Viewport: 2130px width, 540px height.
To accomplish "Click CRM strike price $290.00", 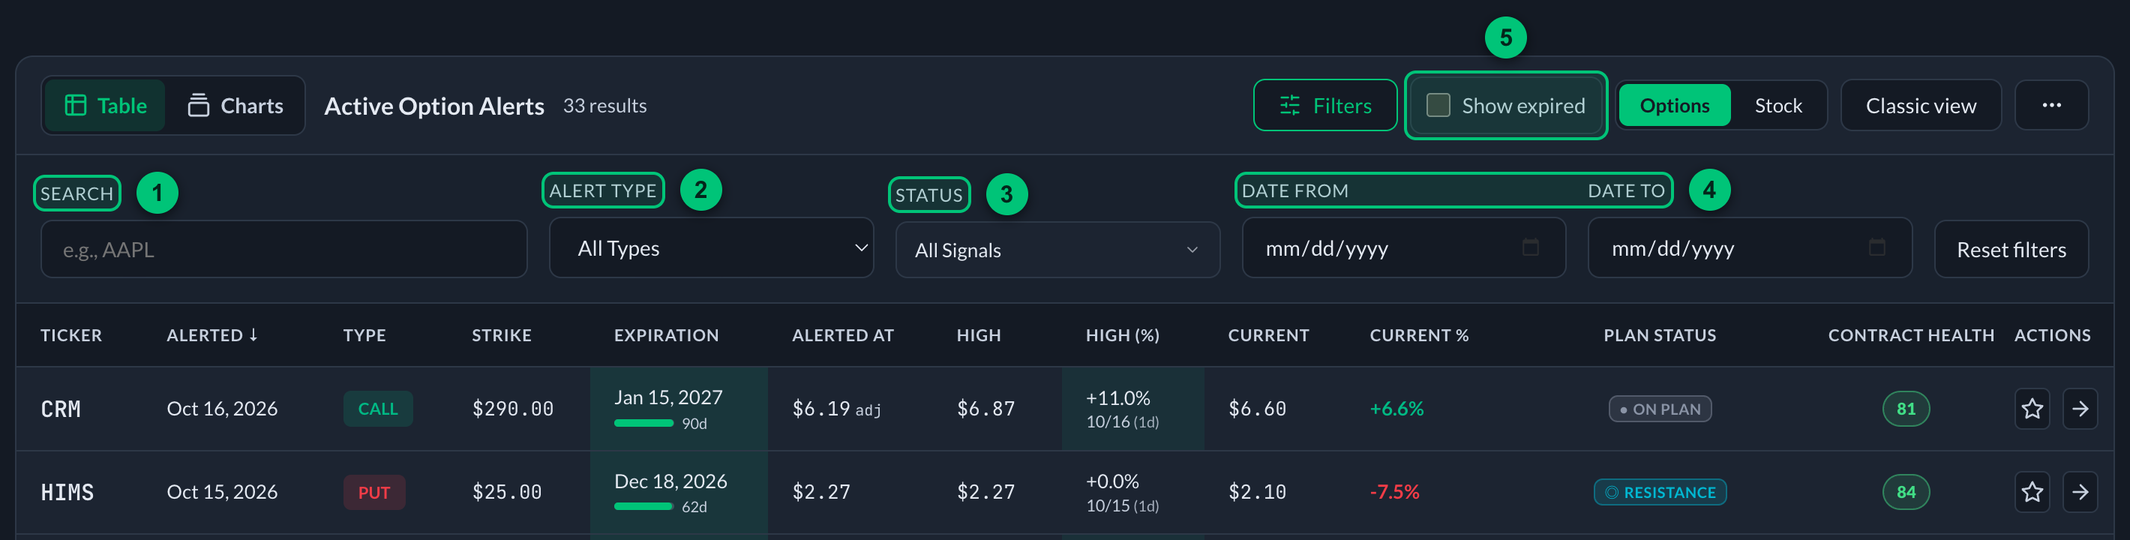I will pos(513,409).
